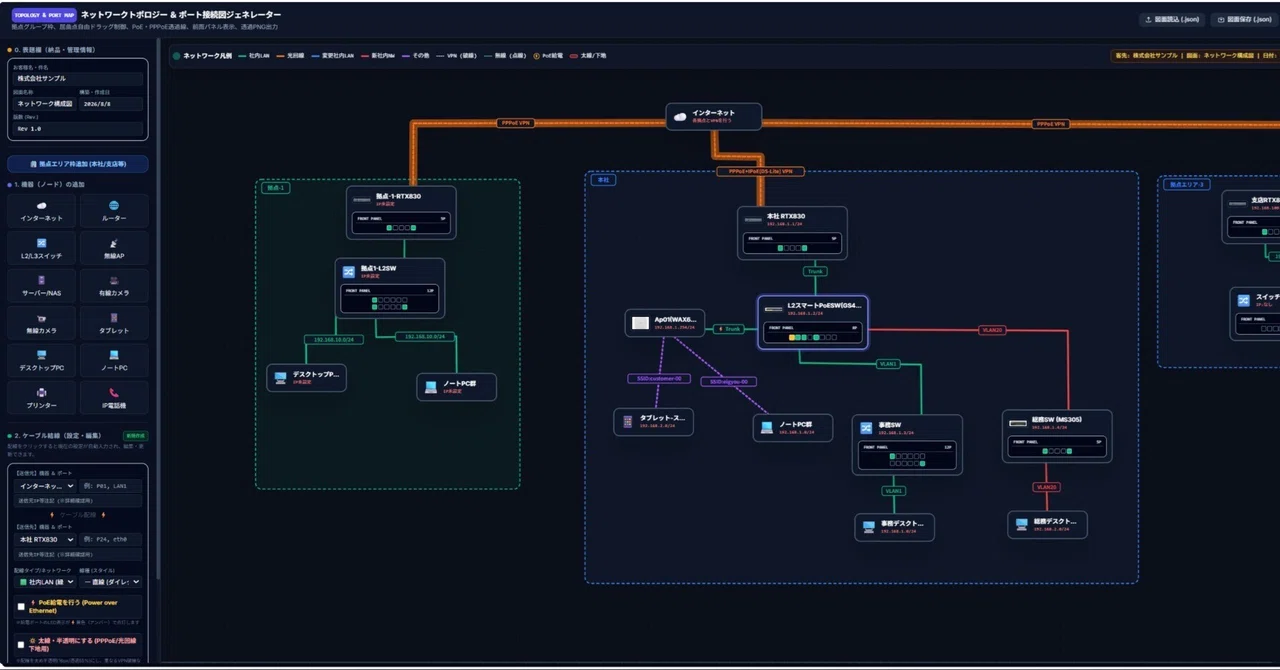This screenshot has height=670, width=1280.
Task: Open the 線種 style dropdown showing 直線
Action: (x=111, y=581)
